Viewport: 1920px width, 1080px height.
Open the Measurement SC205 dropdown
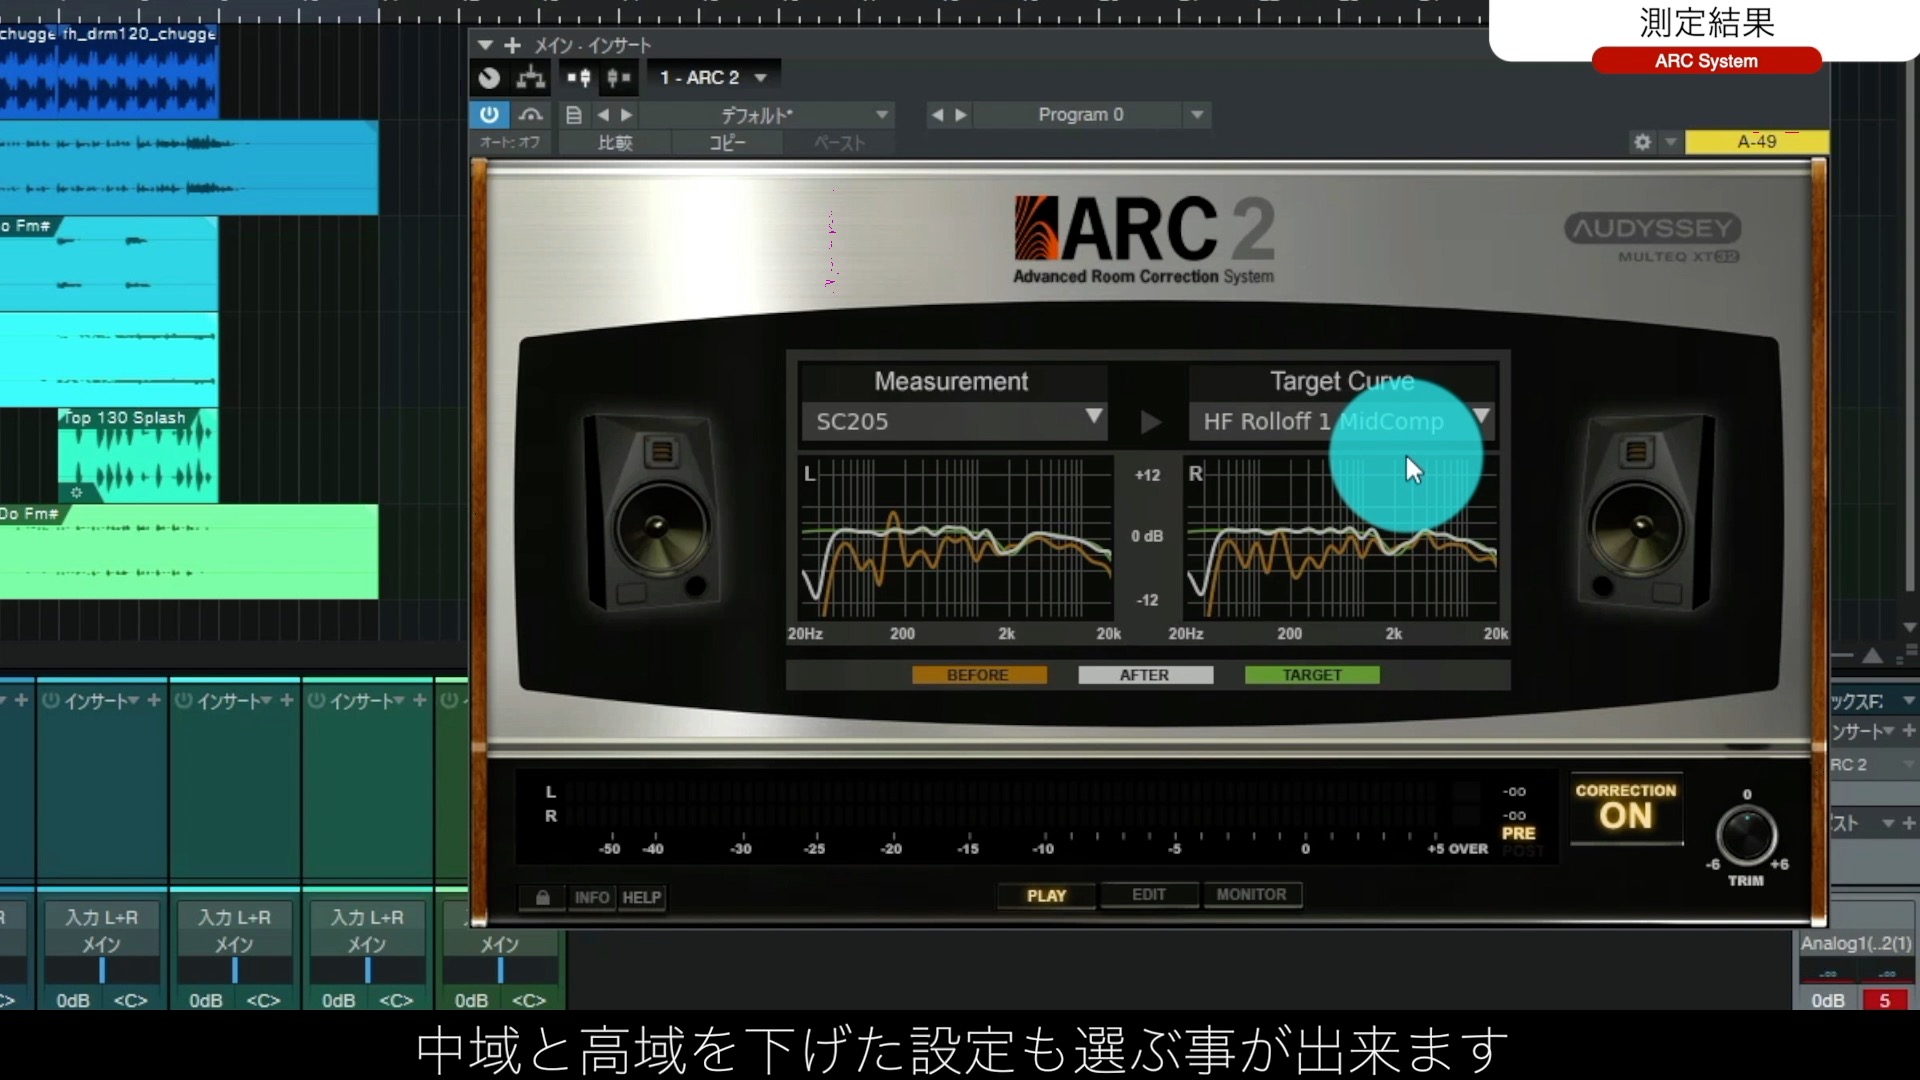1093,421
